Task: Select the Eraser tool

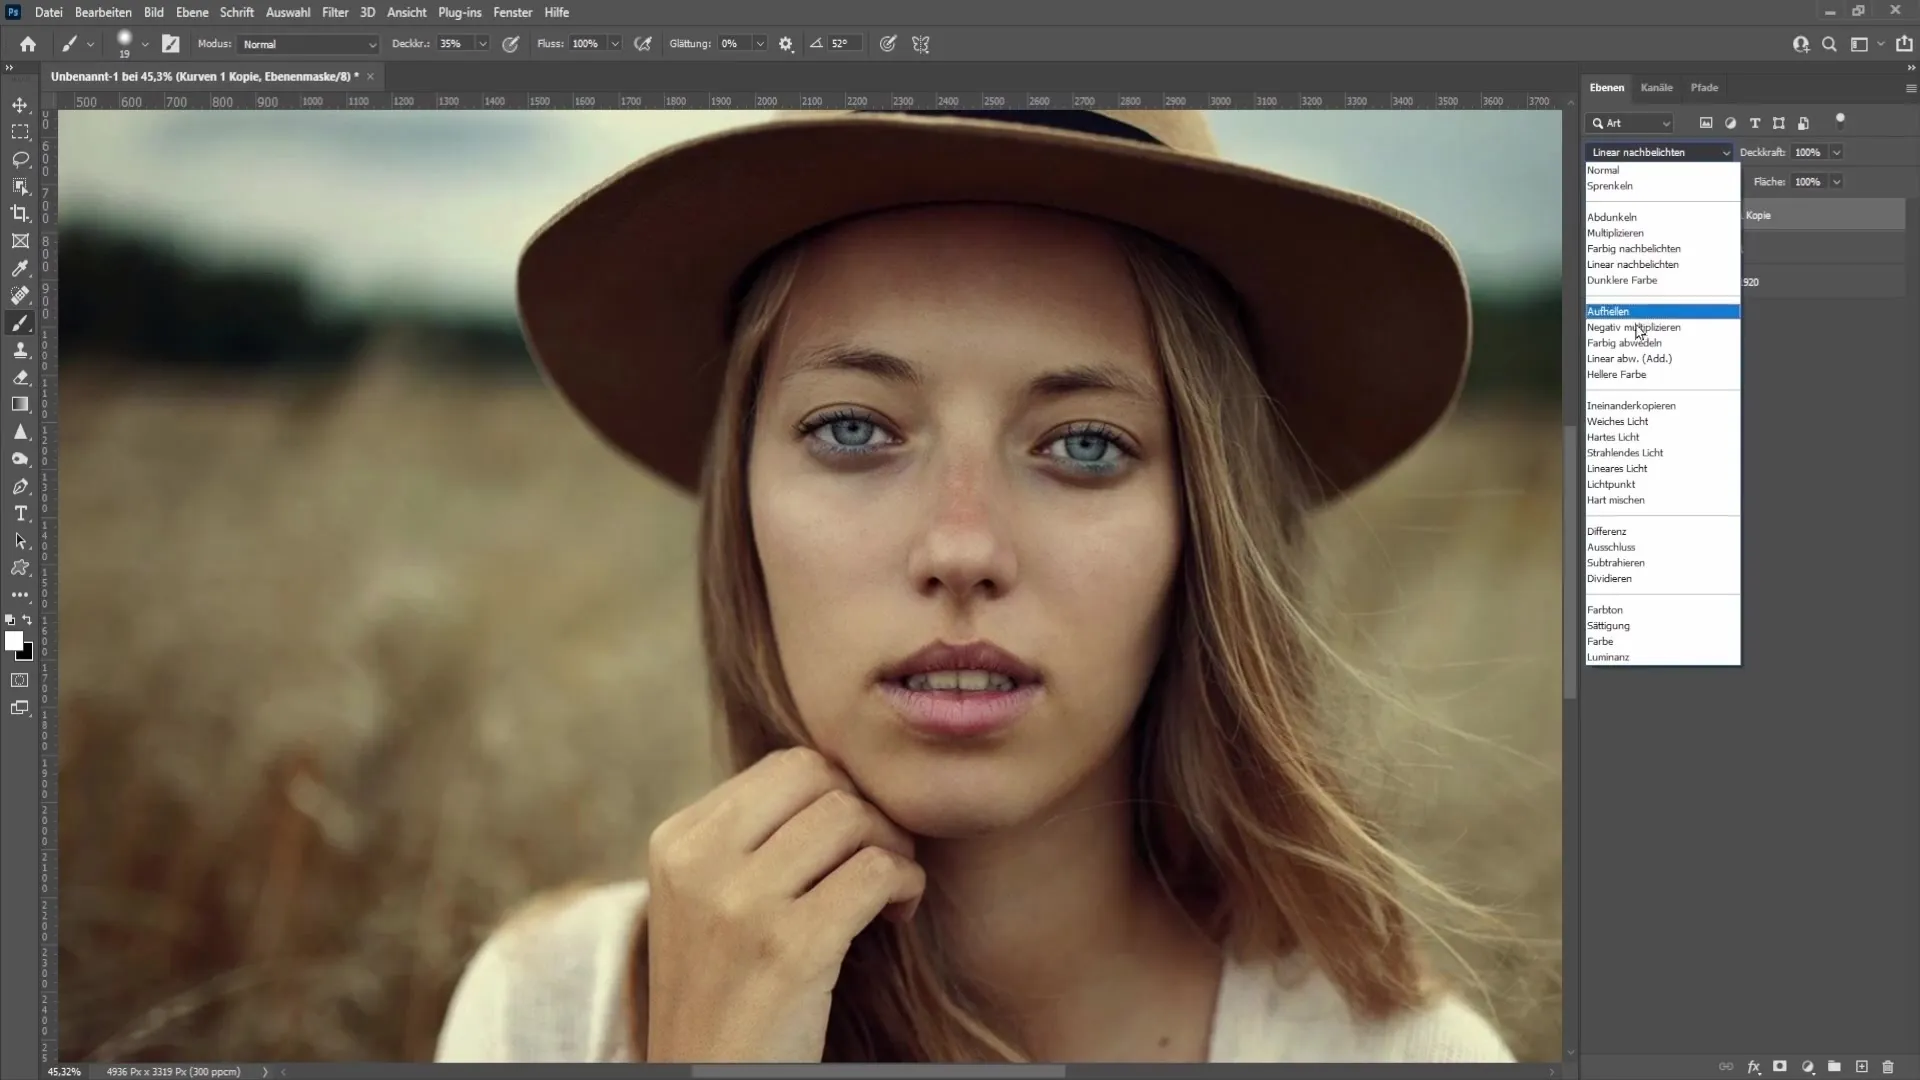Action: point(20,377)
